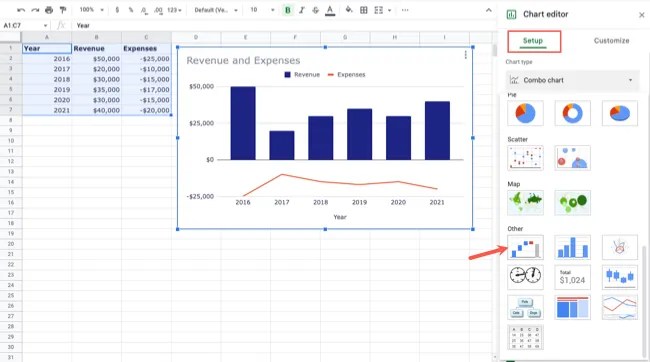Screen dimensions: 650x362
Task: Open the 123 number format dropdown
Action: click(x=175, y=10)
